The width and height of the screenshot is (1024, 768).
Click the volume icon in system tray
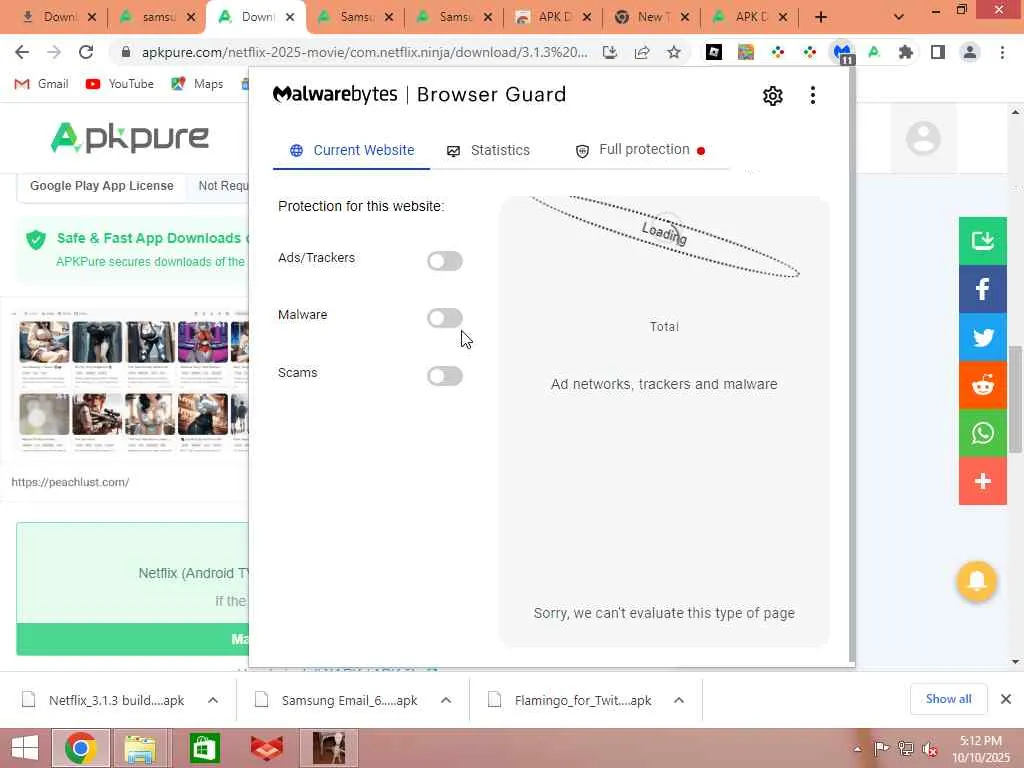tap(930, 749)
